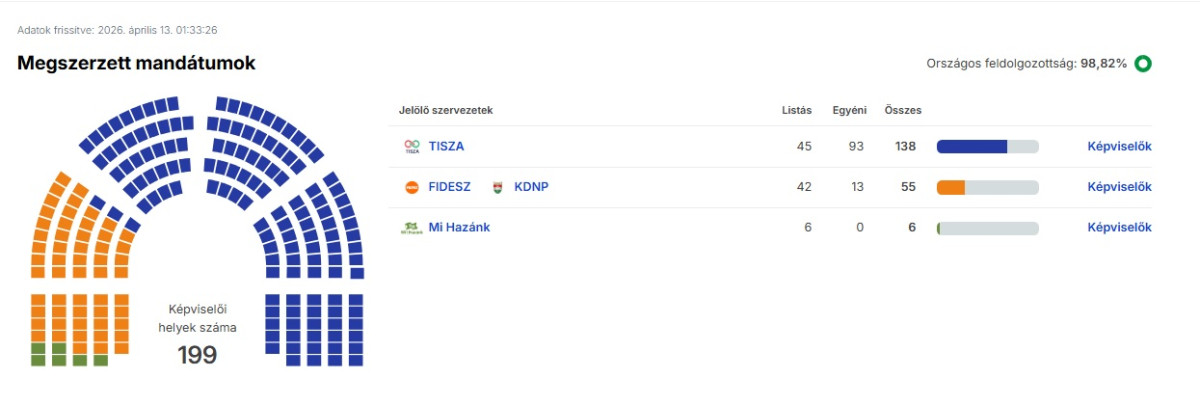Open the TISZA party link
The height and width of the screenshot is (405, 1200).
pyautogui.click(x=446, y=146)
